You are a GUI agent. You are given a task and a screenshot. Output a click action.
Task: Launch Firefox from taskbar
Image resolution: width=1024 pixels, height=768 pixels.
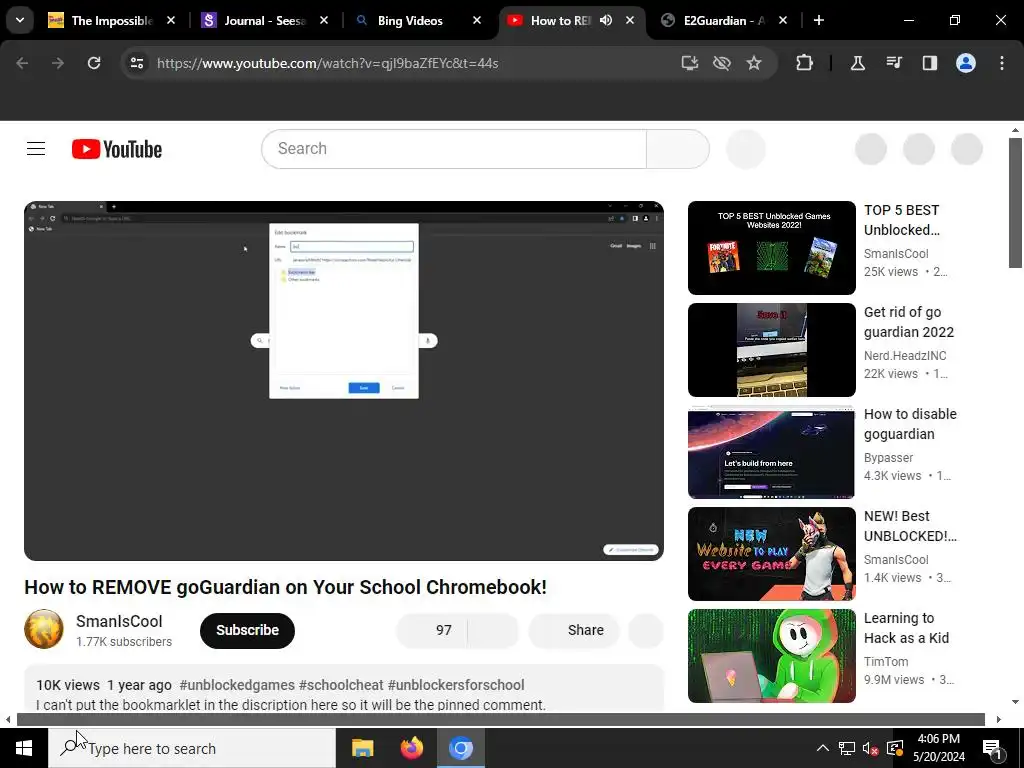411,748
